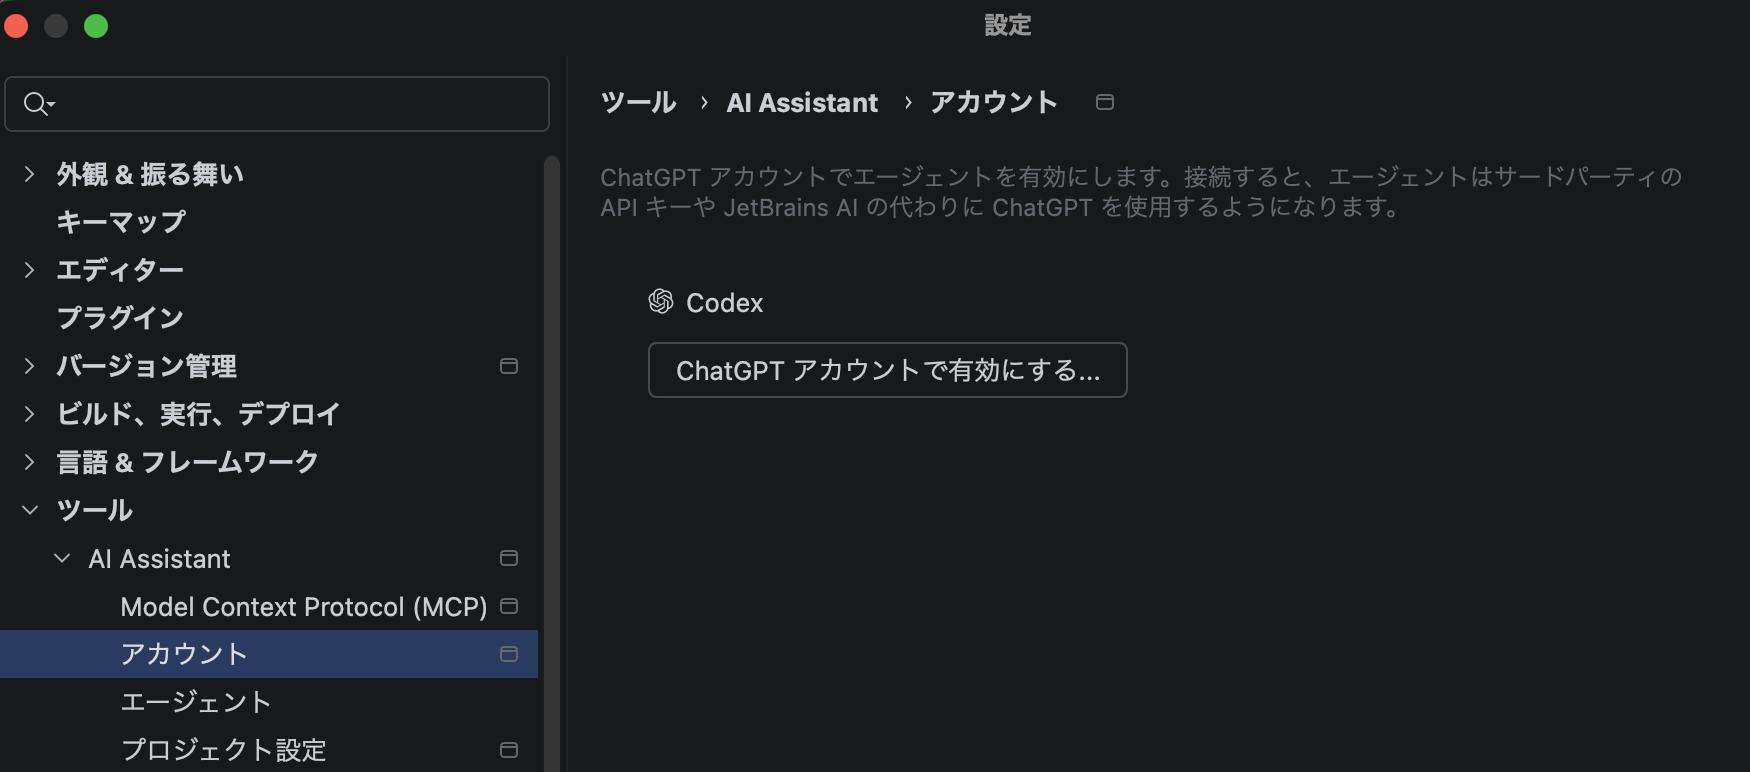The height and width of the screenshot is (772, 1750).
Task: Select the エージェント settings item
Action: 196,702
